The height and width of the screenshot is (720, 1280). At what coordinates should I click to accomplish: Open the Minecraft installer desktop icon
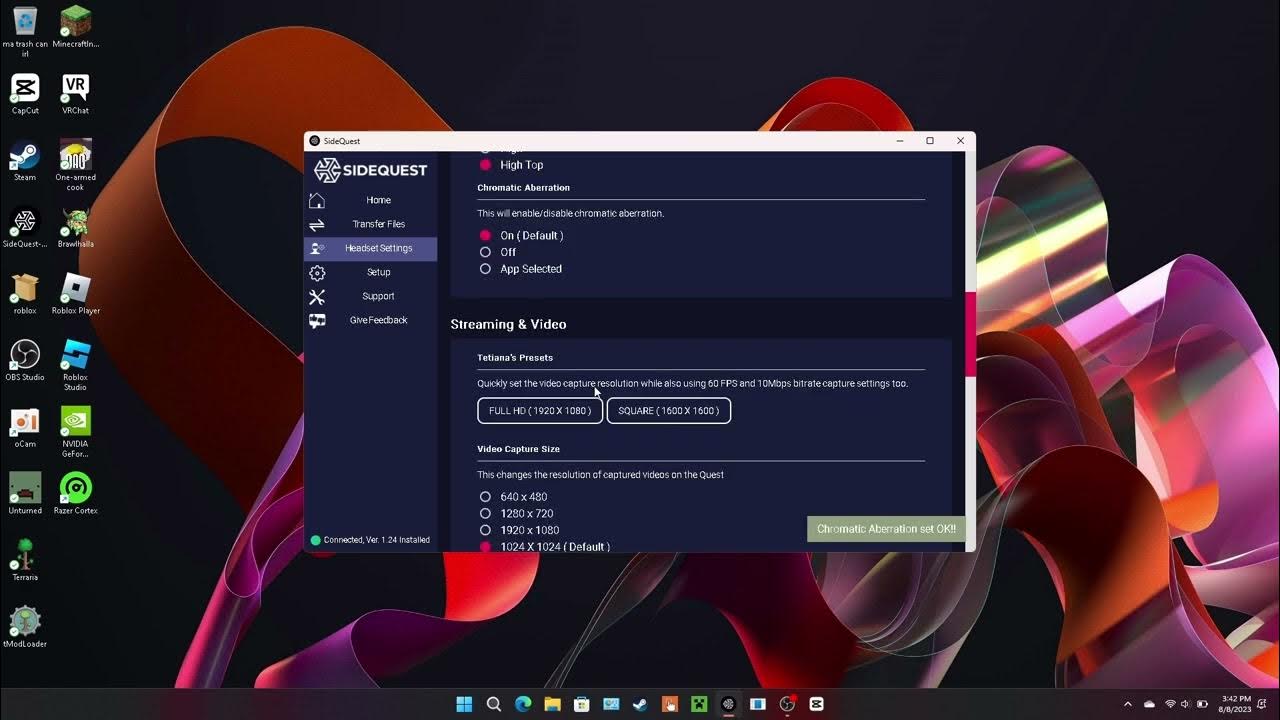pos(76,28)
